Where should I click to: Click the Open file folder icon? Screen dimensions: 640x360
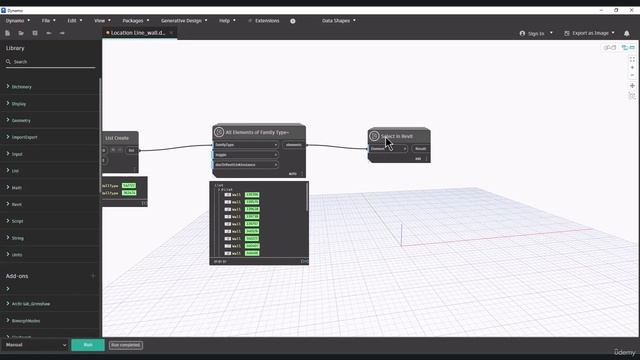(21, 33)
